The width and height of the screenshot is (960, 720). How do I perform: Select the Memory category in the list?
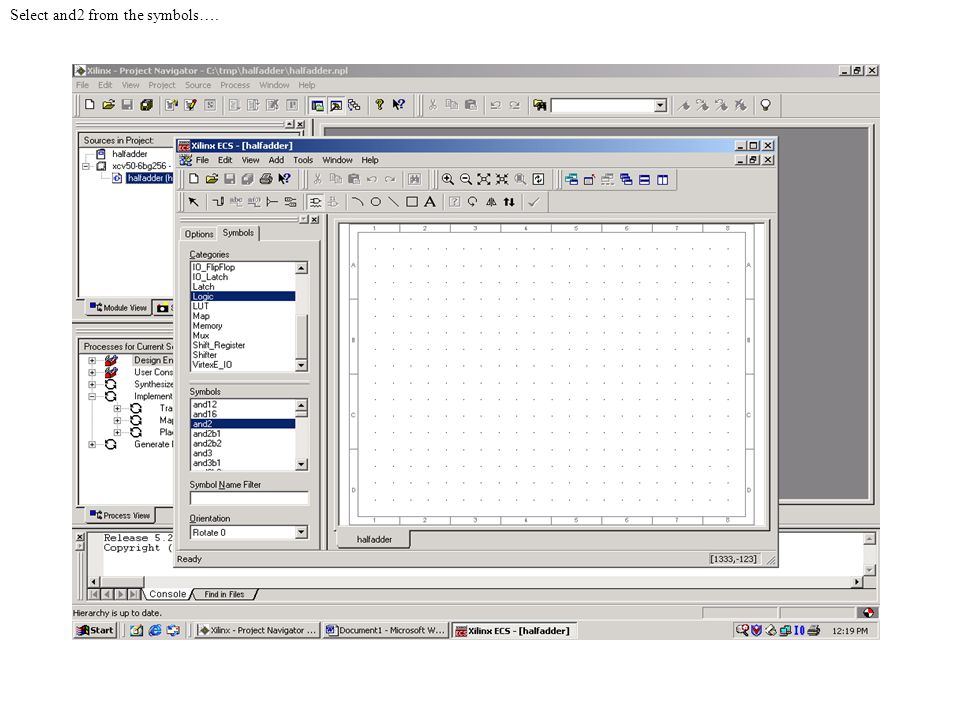click(x=243, y=326)
